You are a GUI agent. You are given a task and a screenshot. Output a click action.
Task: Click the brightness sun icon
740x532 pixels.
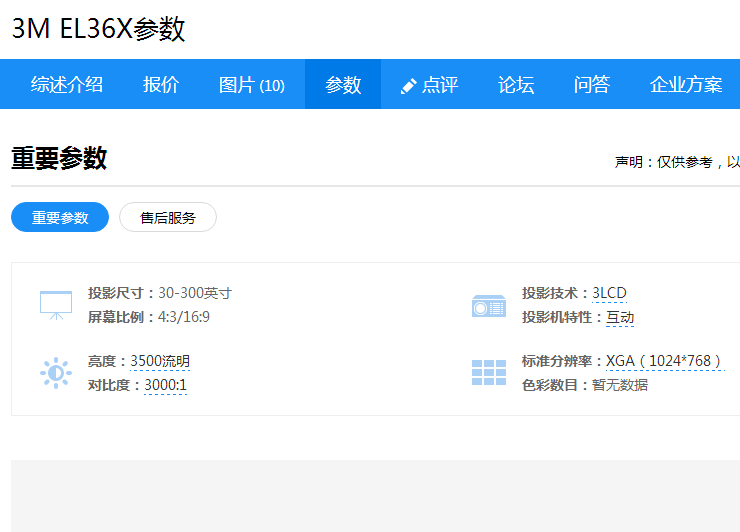56,373
